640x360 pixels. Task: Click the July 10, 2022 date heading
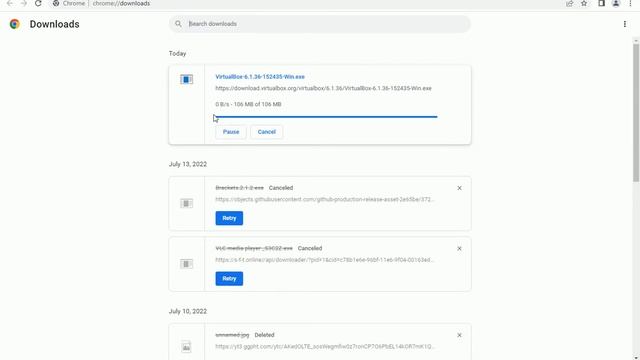pyautogui.click(x=188, y=311)
